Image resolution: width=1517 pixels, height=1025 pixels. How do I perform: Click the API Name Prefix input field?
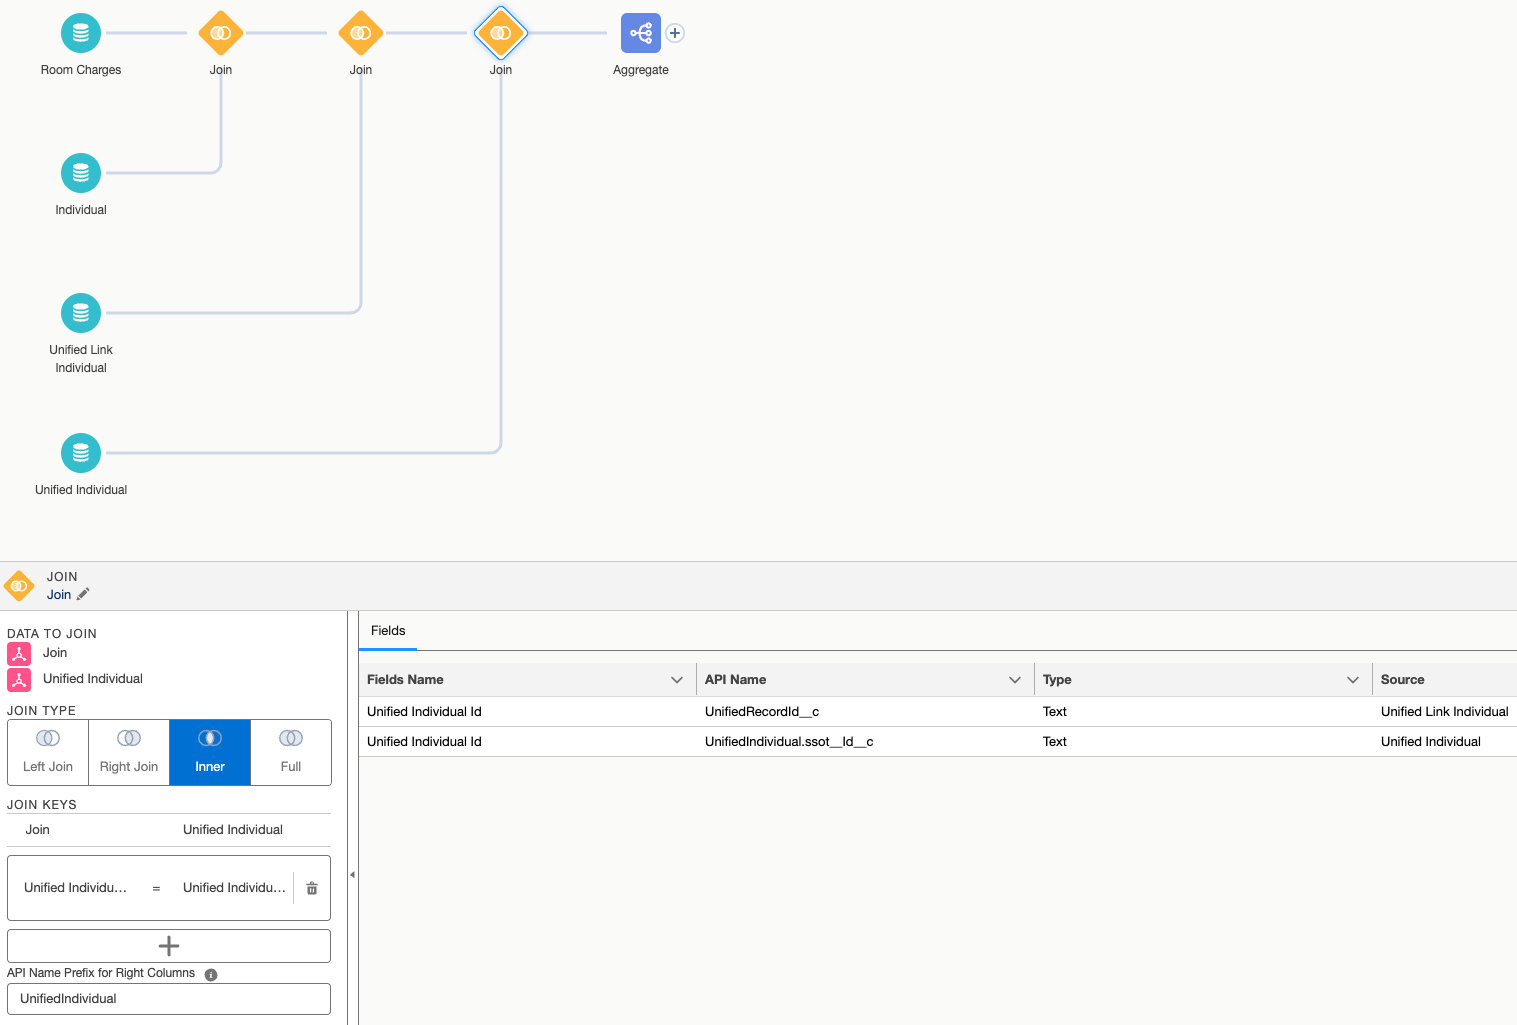(x=169, y=999)
